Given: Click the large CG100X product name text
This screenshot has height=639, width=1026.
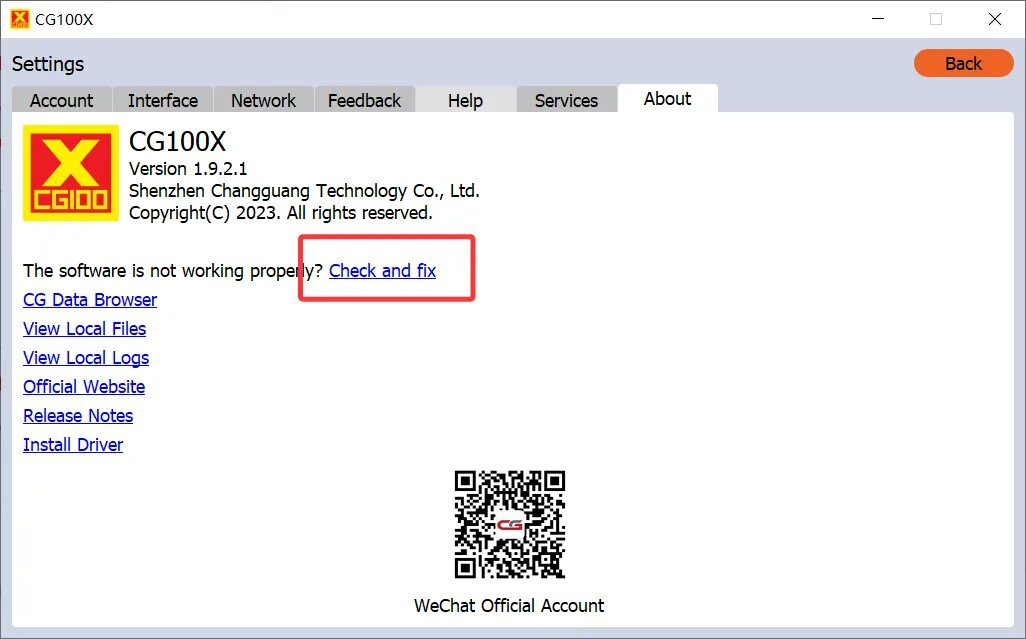Looking at the screenshot, I should (x=177, y=141).
